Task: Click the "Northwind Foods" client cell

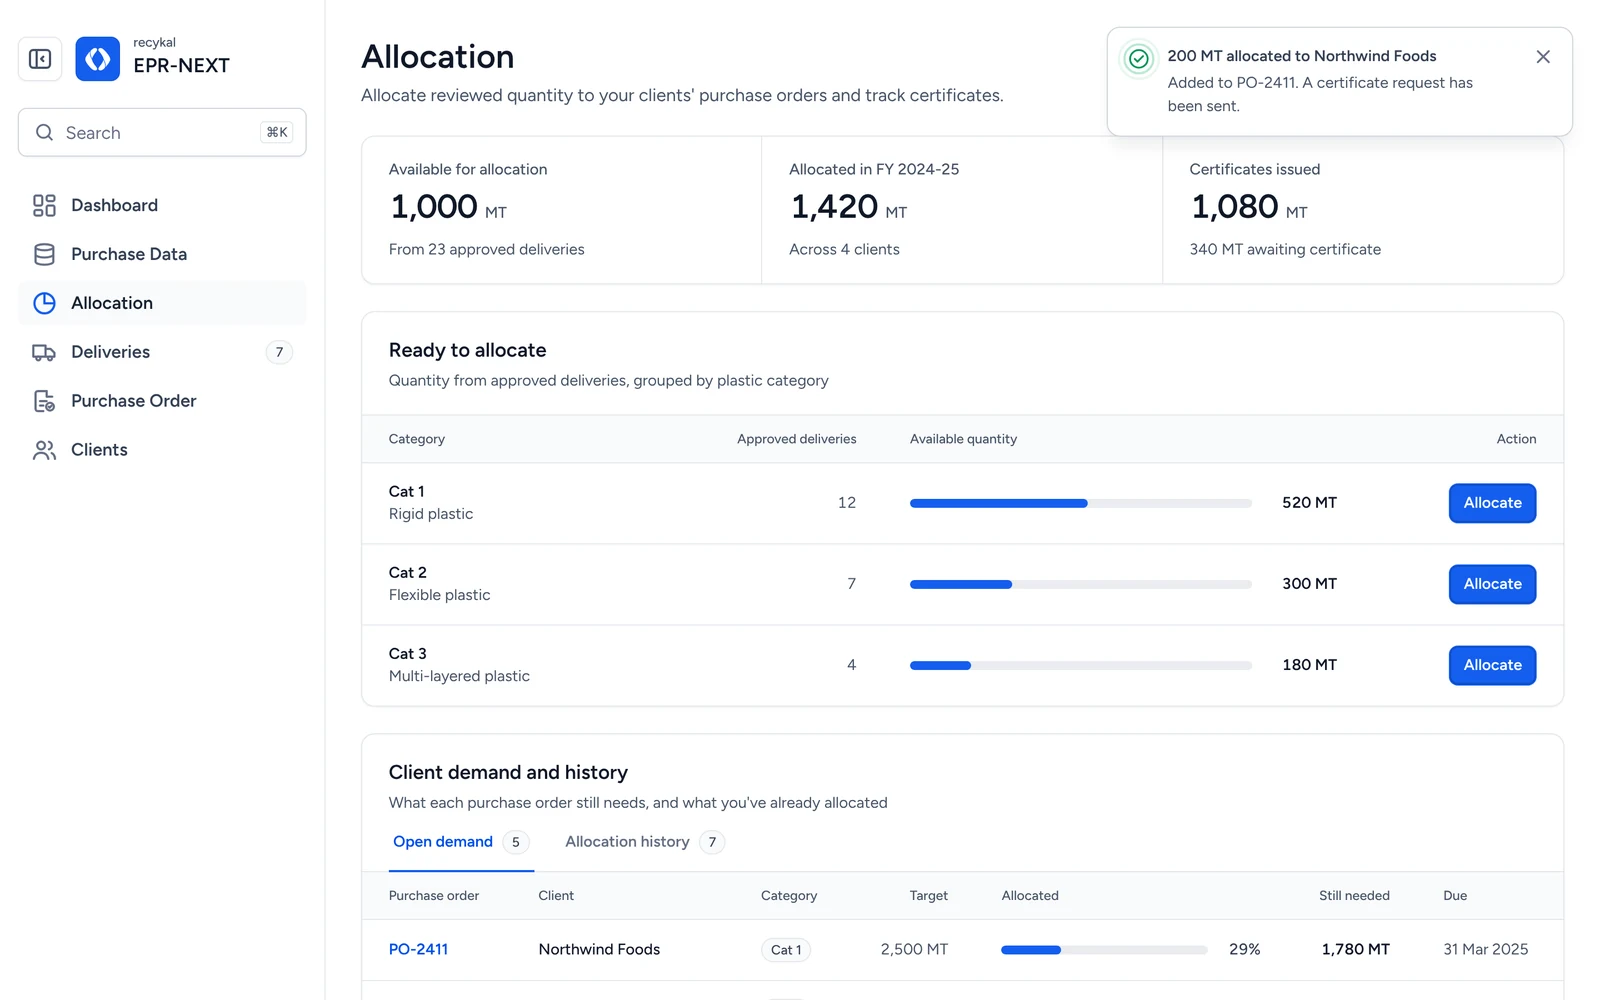Action: (599, 949)
